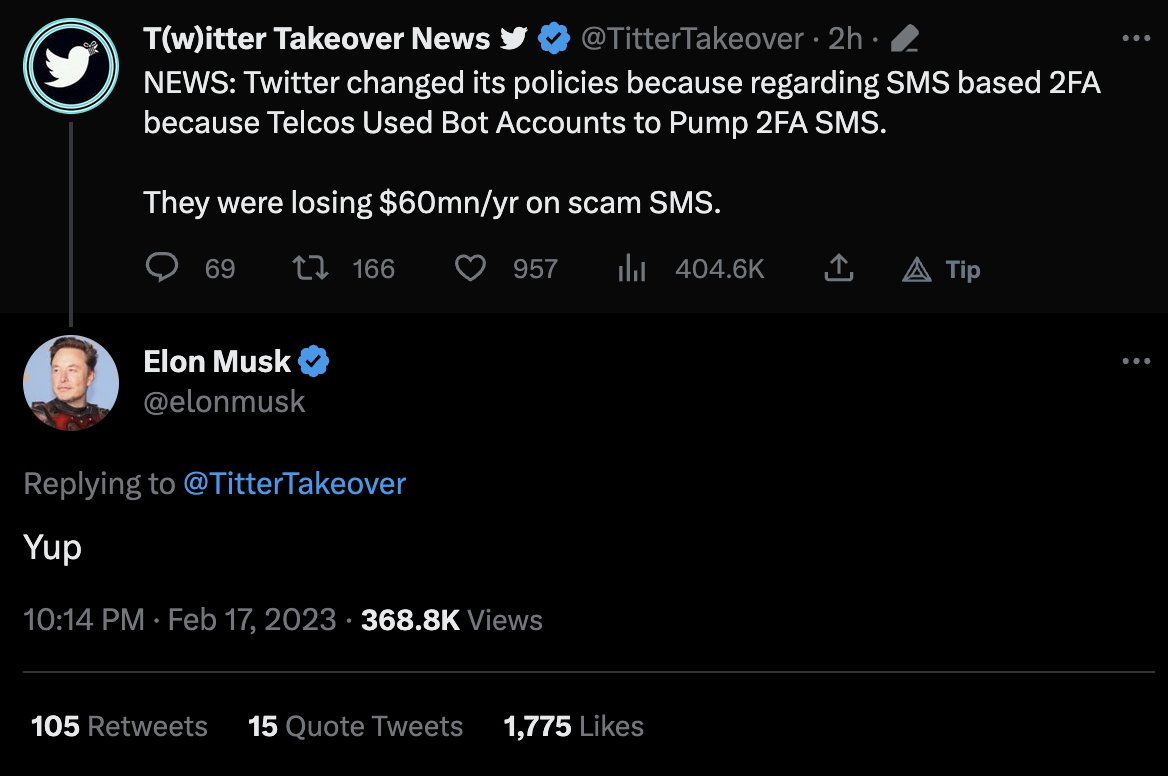This screenshot has height=776, width=1168.
Task: Click the blue verified badge beside Elon Musk
Action: [x=314, y=361]
